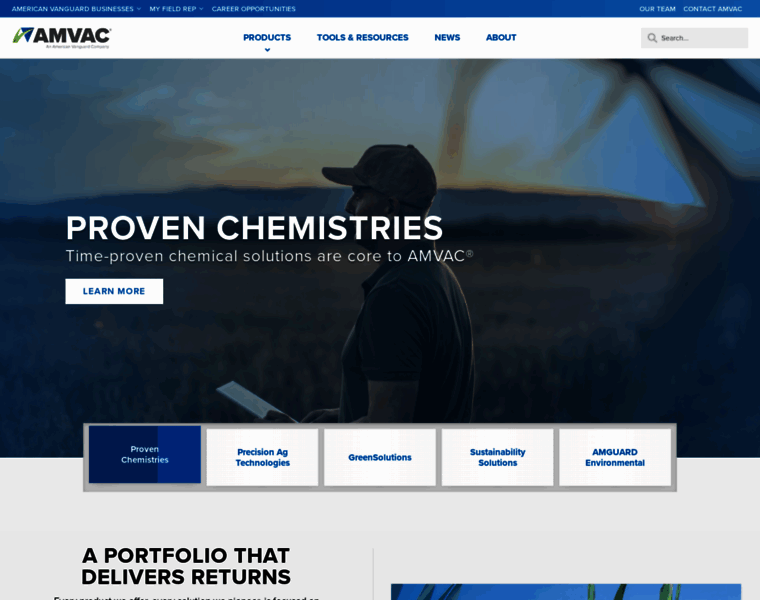This screenshot has height=600, width=760.
Task: Click the crop image thumbnail at bottom
Action: pyautogui.click(x=566, y=592)
